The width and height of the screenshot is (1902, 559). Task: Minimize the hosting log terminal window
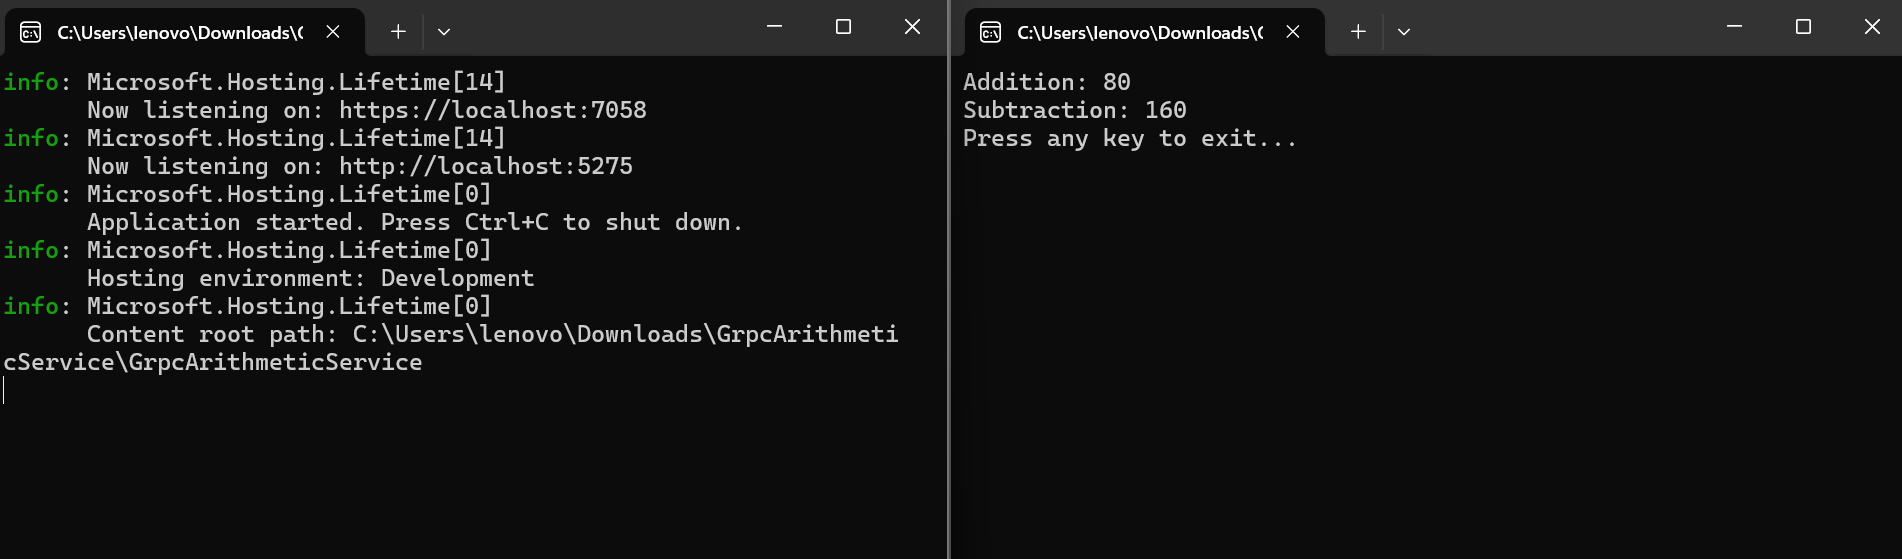pos(774,27)
